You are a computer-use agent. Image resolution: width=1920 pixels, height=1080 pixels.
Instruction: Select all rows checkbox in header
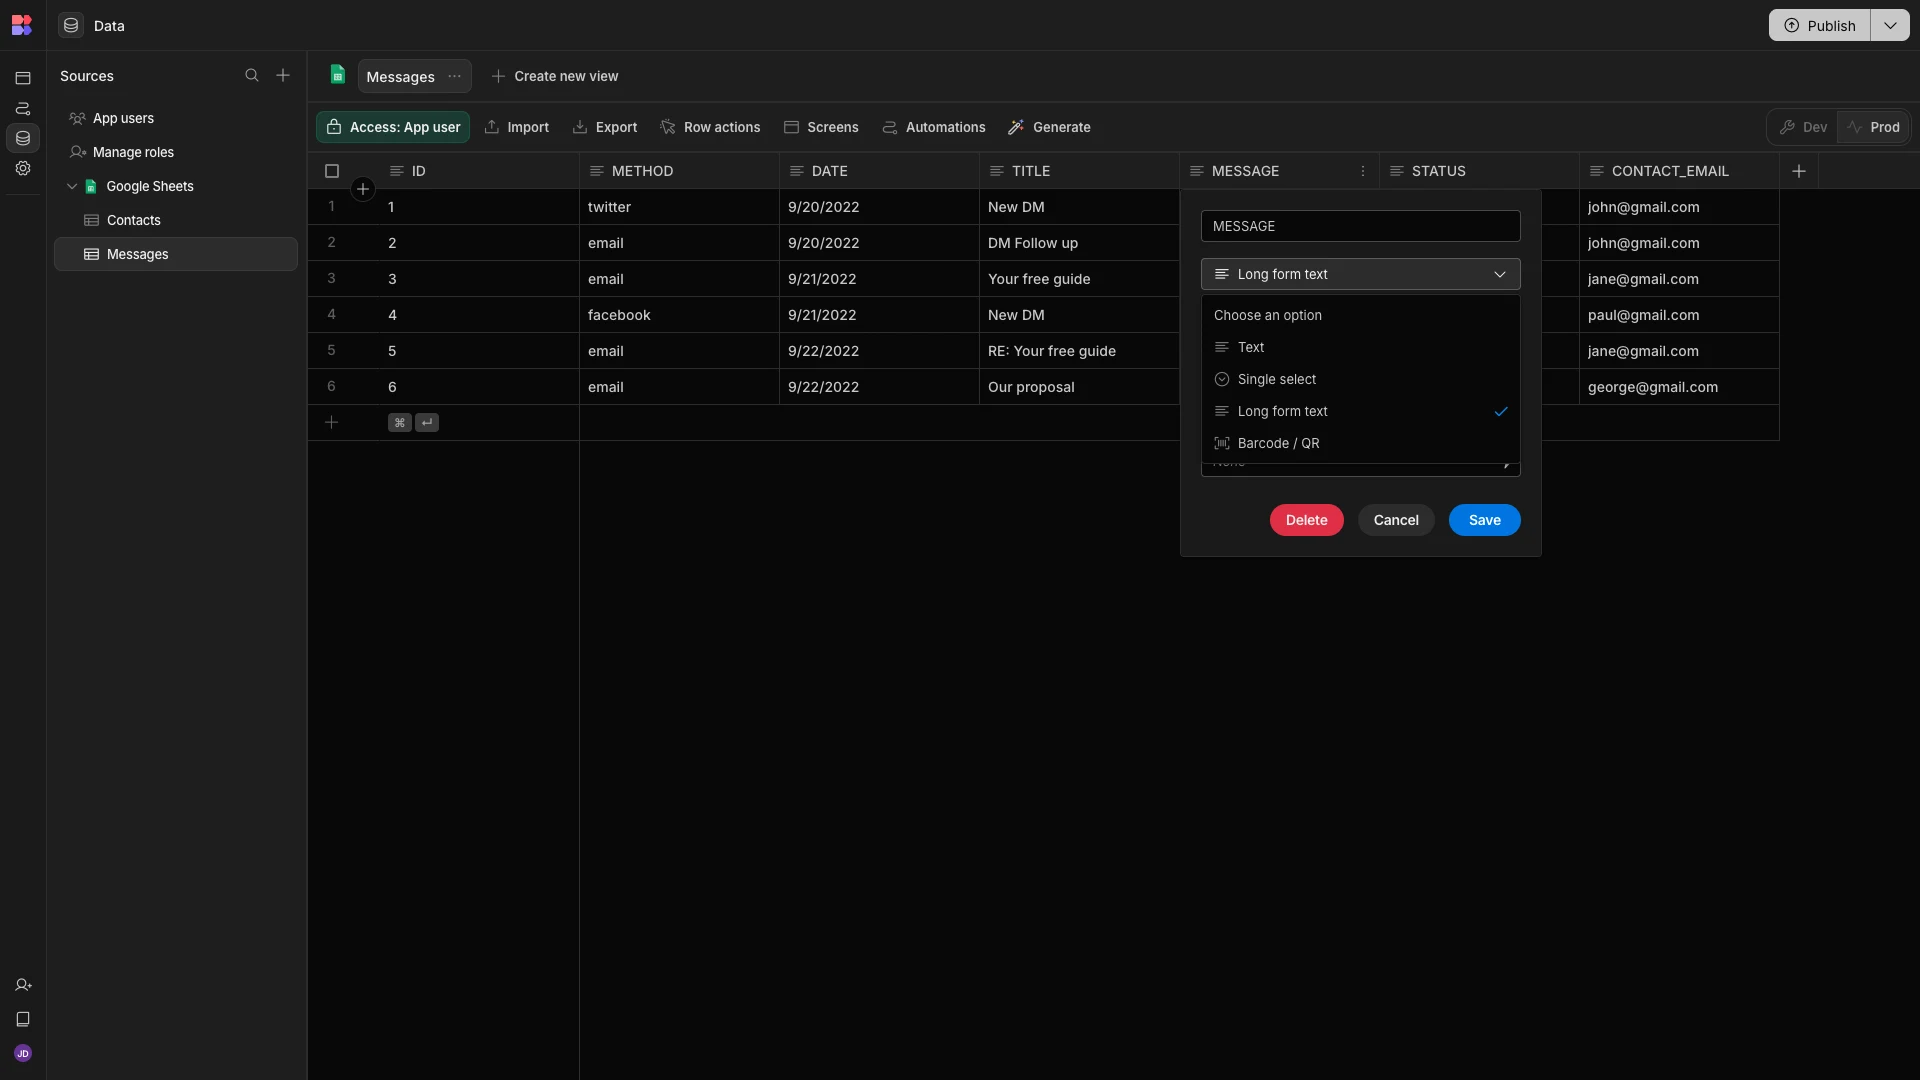(x=332, y=171)
